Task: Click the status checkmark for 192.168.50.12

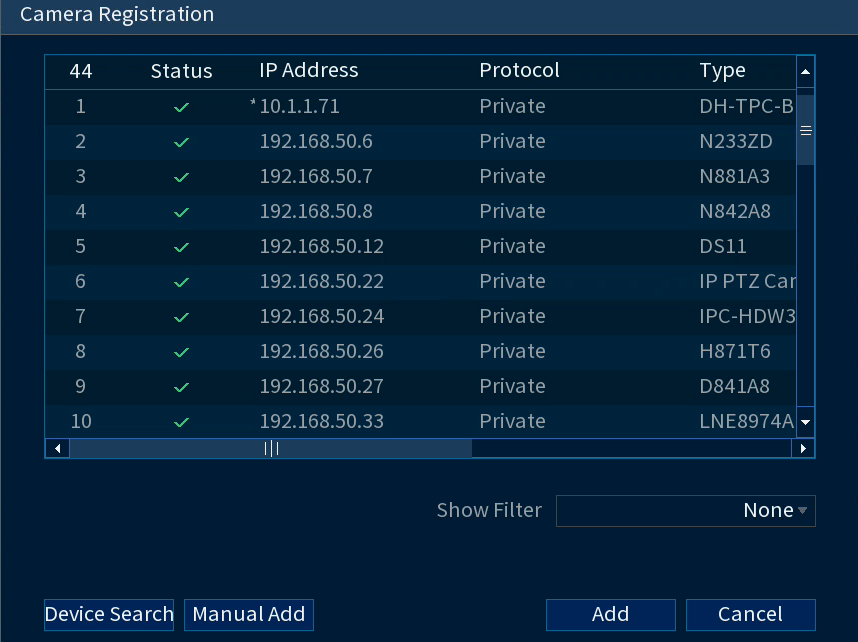Action: pyautogui.click(x=181, y=247)
